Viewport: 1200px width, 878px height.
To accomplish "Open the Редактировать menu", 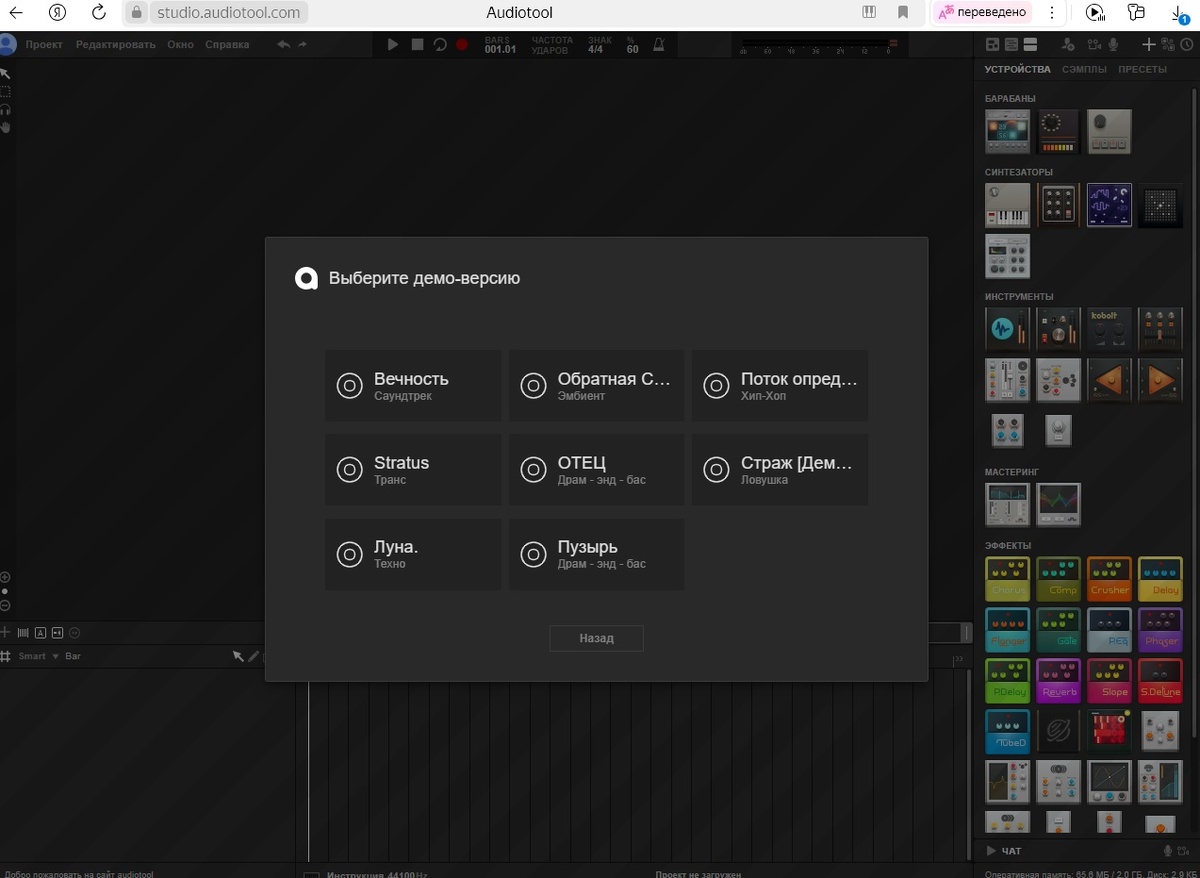I will [115, 45].
